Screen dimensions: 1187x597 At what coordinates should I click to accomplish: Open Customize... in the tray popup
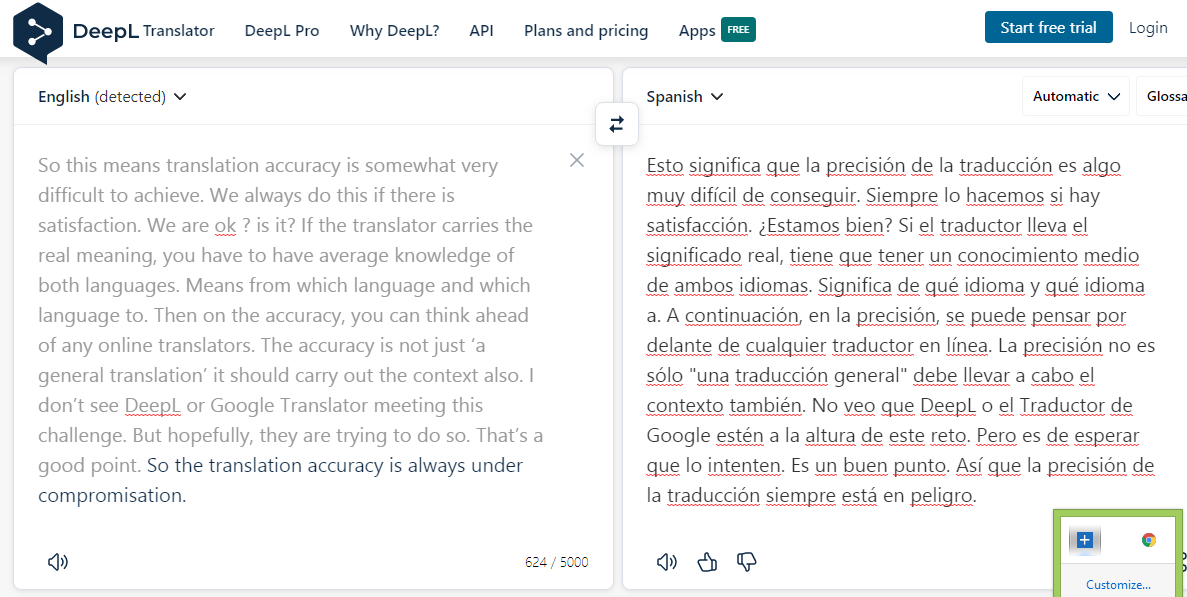(1118, 585)
